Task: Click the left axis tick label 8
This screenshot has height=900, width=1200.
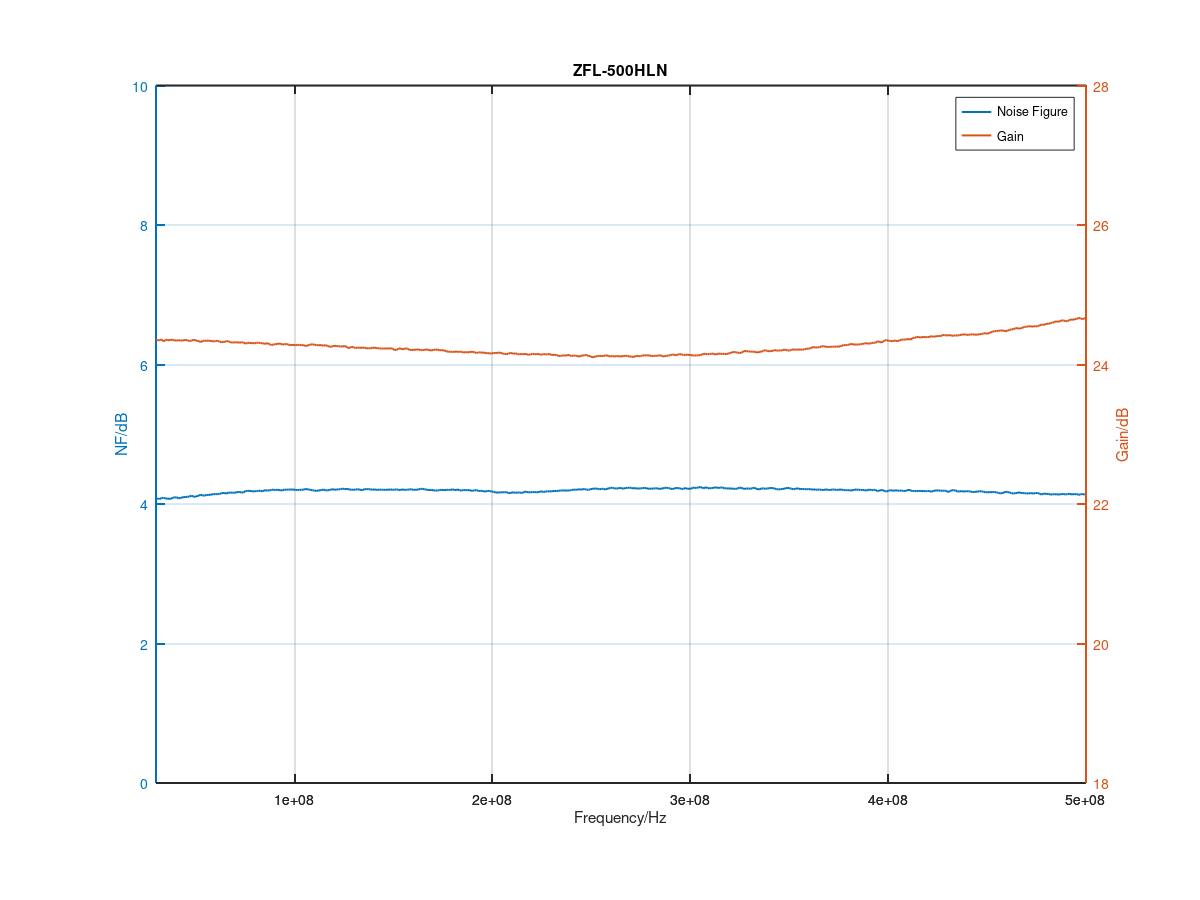Action: [x=144, y=226]
